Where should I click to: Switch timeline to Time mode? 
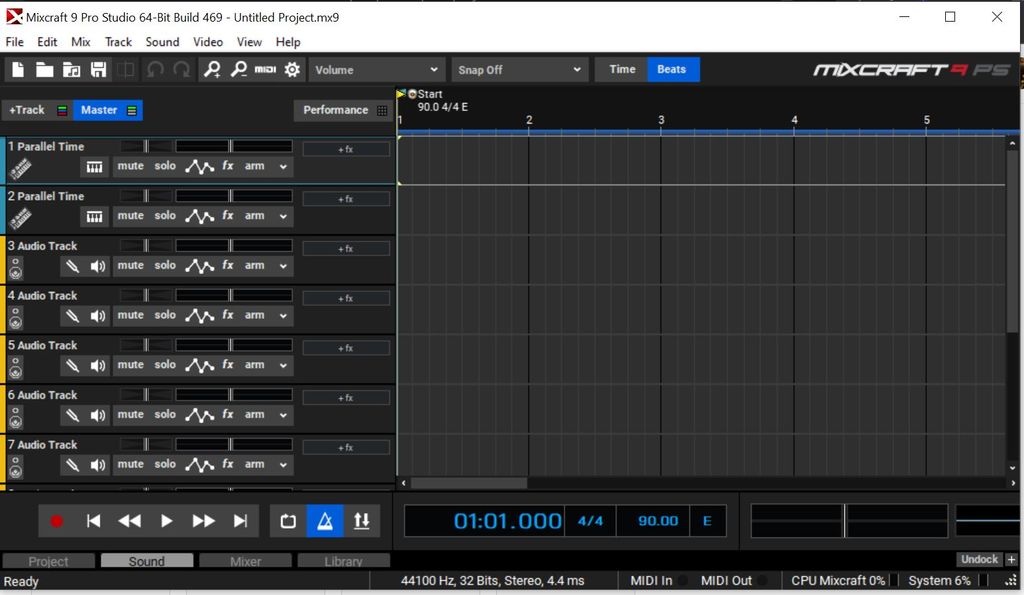pos(622,69)
